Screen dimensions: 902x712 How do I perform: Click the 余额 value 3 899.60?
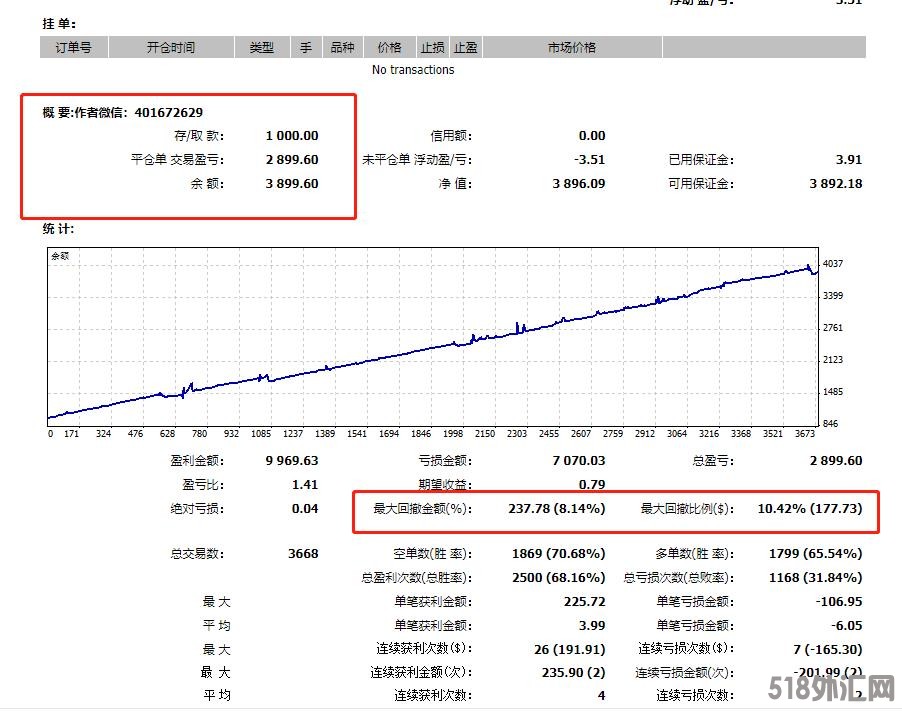[x=292, y=184]
